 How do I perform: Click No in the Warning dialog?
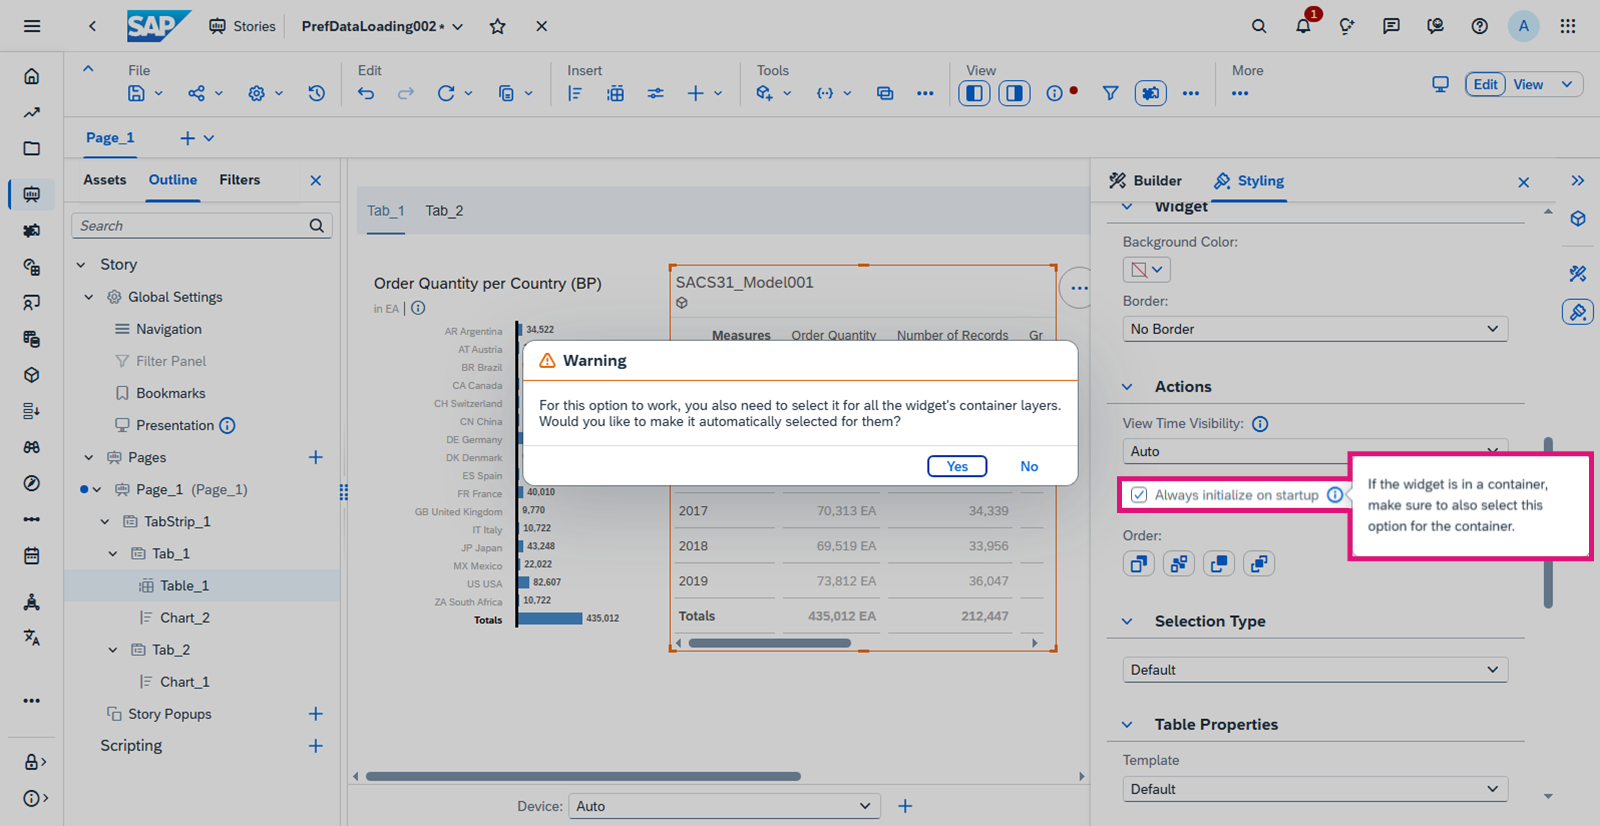(1029, 466)
